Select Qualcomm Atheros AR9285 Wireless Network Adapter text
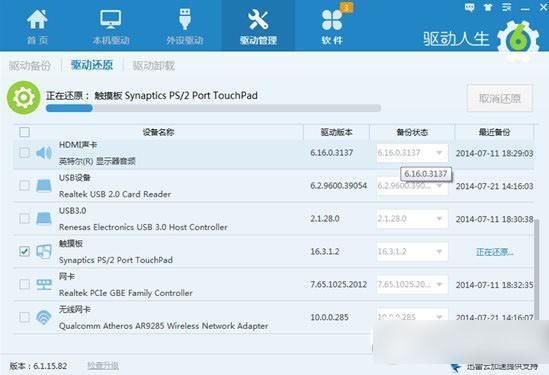The image size is (549, 375). point(164,326)
